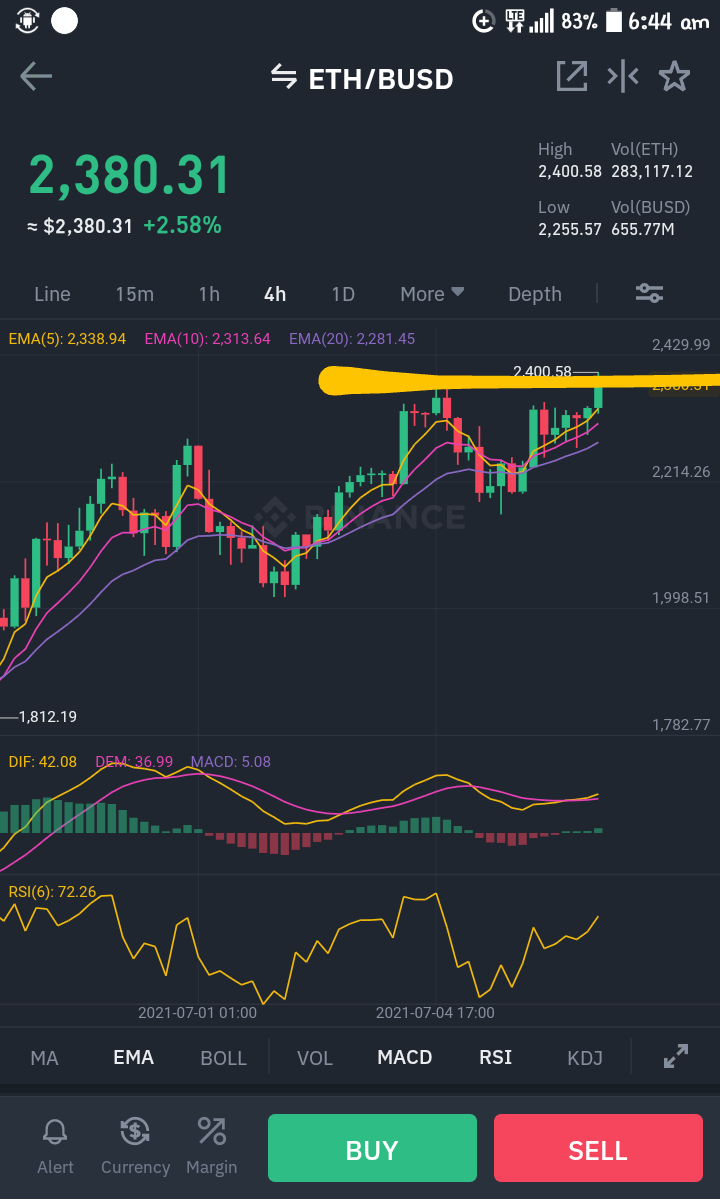Screen dimensions: 720x1199
Task: Toggle the EMA indicator on chart
Action: coord(134,1058)
